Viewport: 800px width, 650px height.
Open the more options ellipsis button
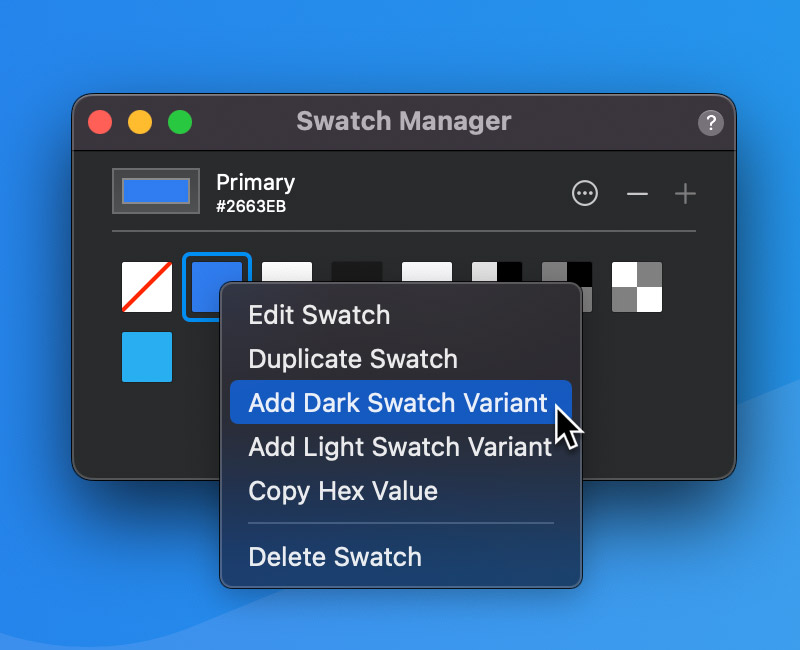585,193
